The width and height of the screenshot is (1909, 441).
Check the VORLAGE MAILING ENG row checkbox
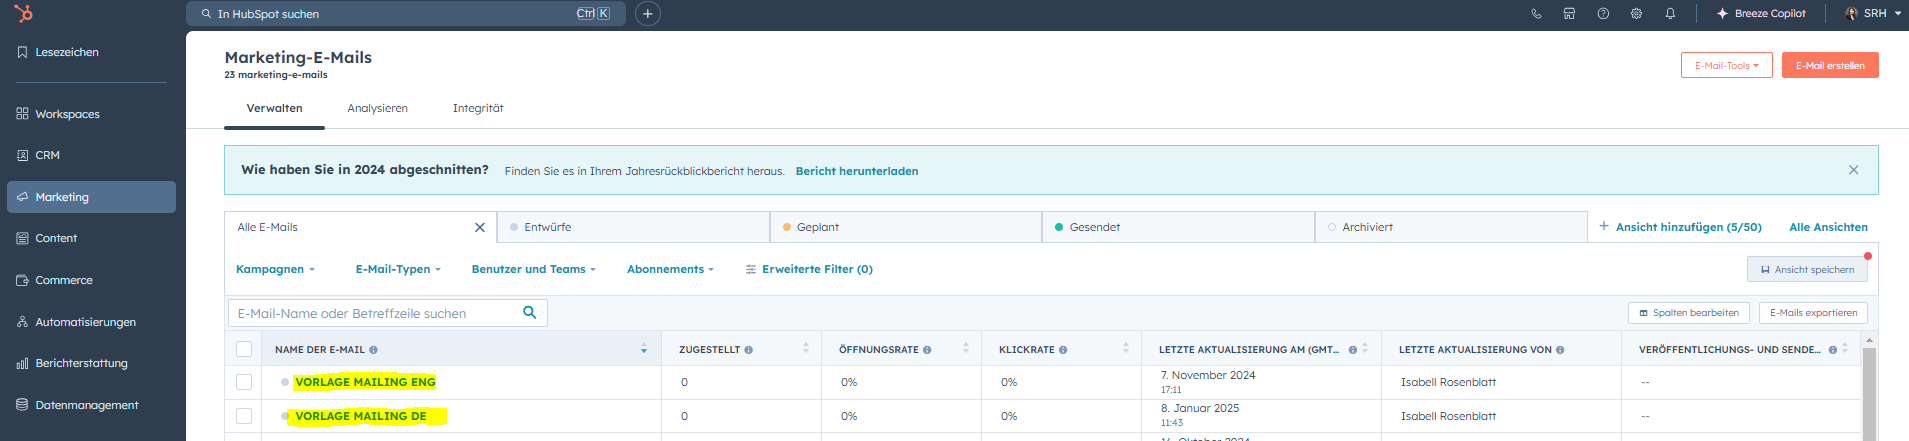pyautogui.click(x=244, y=382)
